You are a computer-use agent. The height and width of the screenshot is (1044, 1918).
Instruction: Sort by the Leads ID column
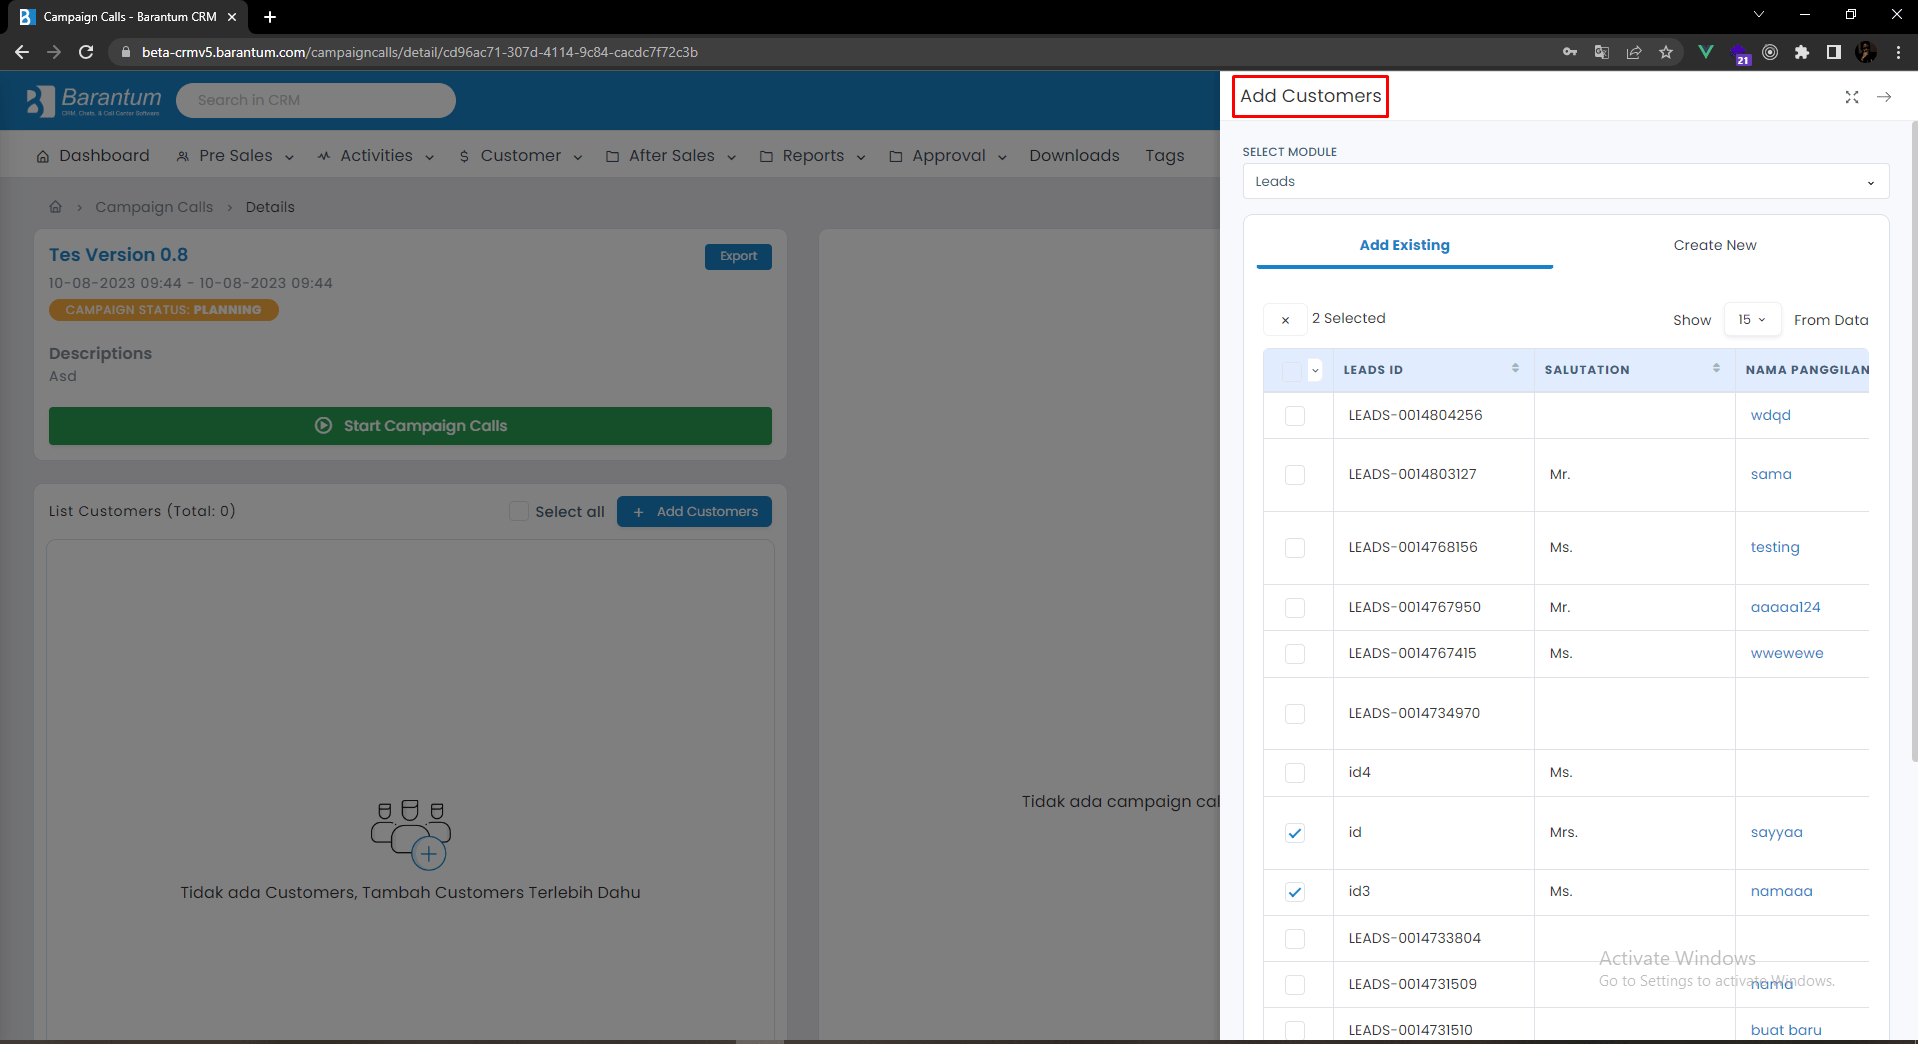pyautogui.click(x=1515, y=369)
